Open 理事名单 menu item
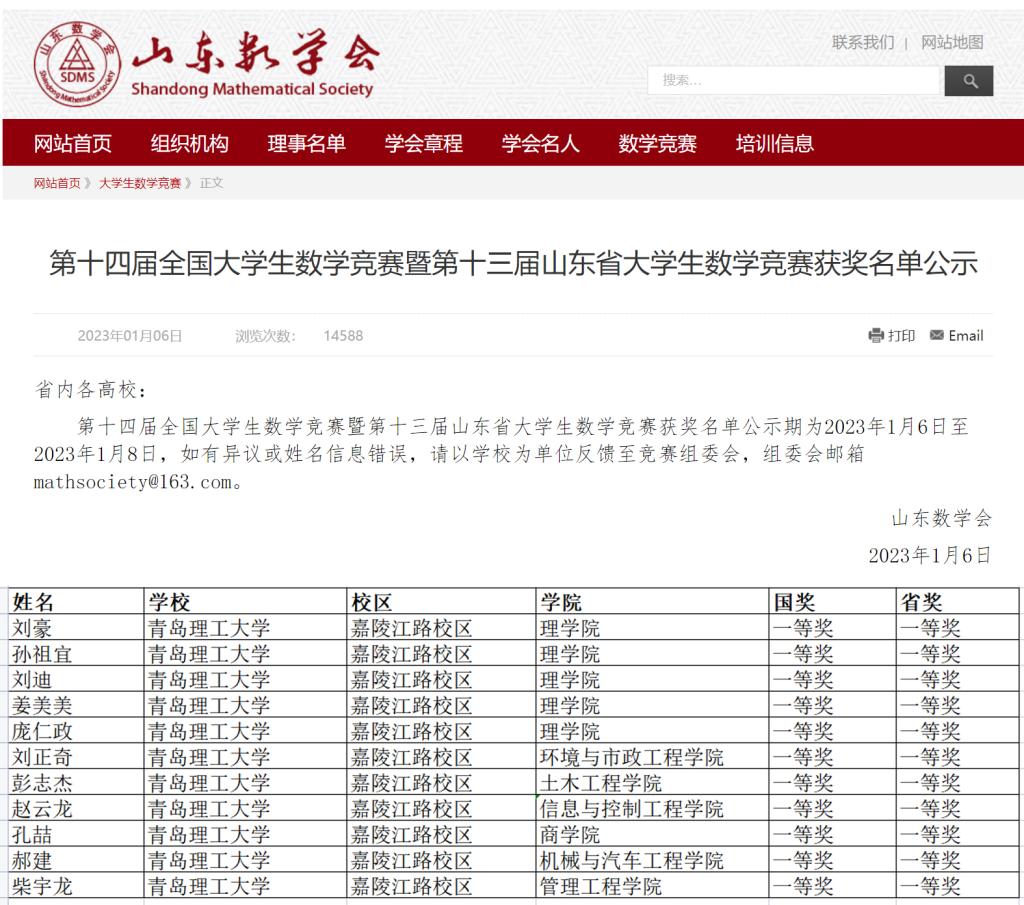Viewport: 1024px width, 905px height. pos(306,143)
